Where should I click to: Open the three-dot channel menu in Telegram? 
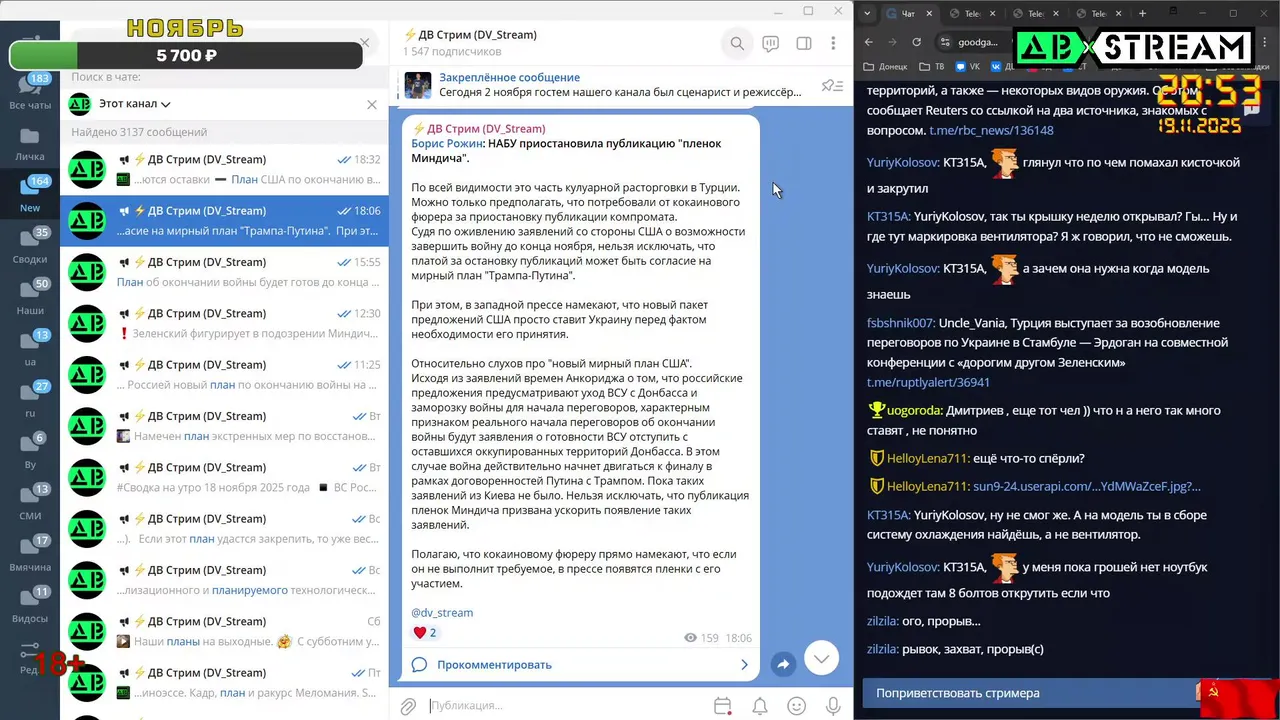click(x=833, y=43)
